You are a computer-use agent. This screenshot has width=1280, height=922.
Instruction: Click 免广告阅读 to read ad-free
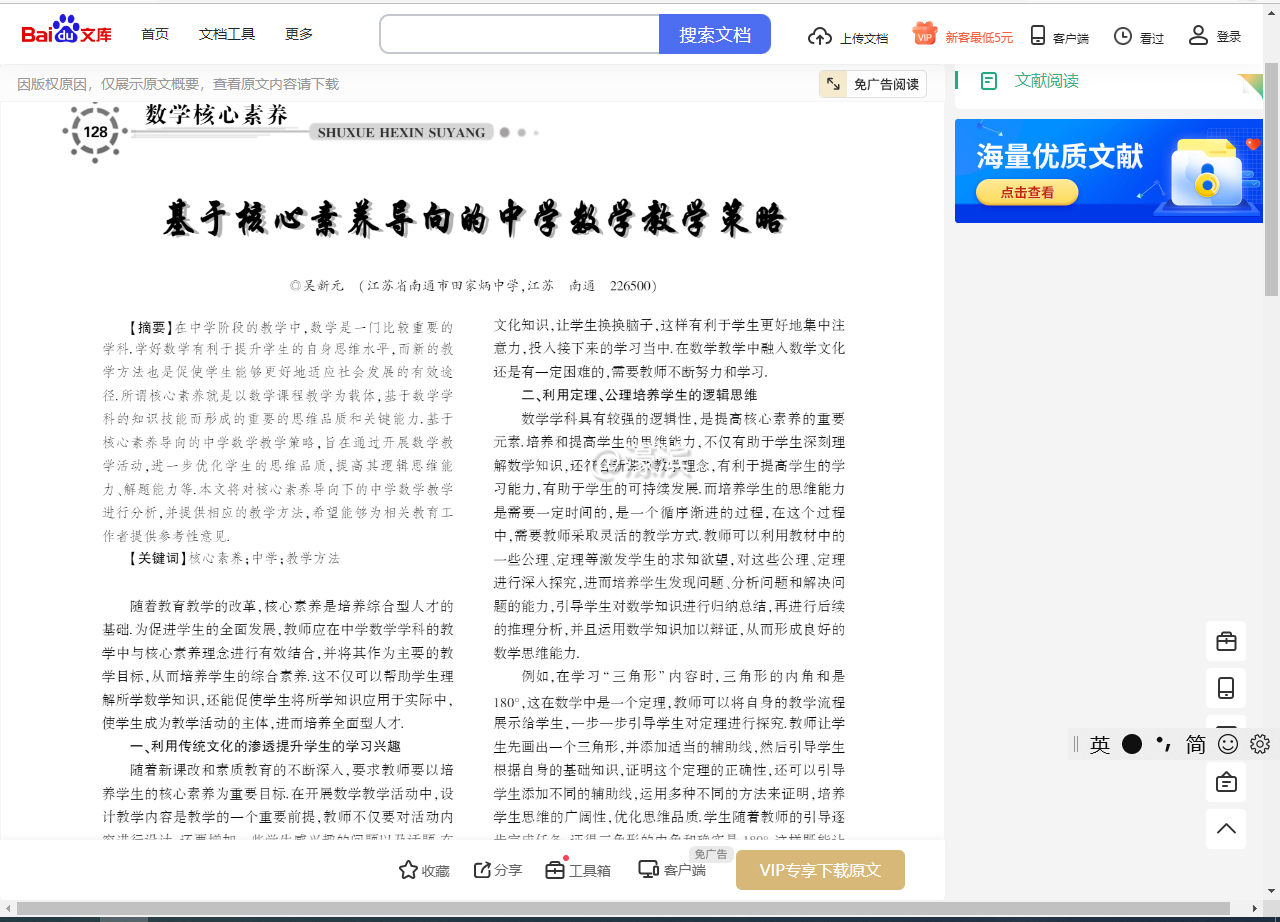pos(872,84)
